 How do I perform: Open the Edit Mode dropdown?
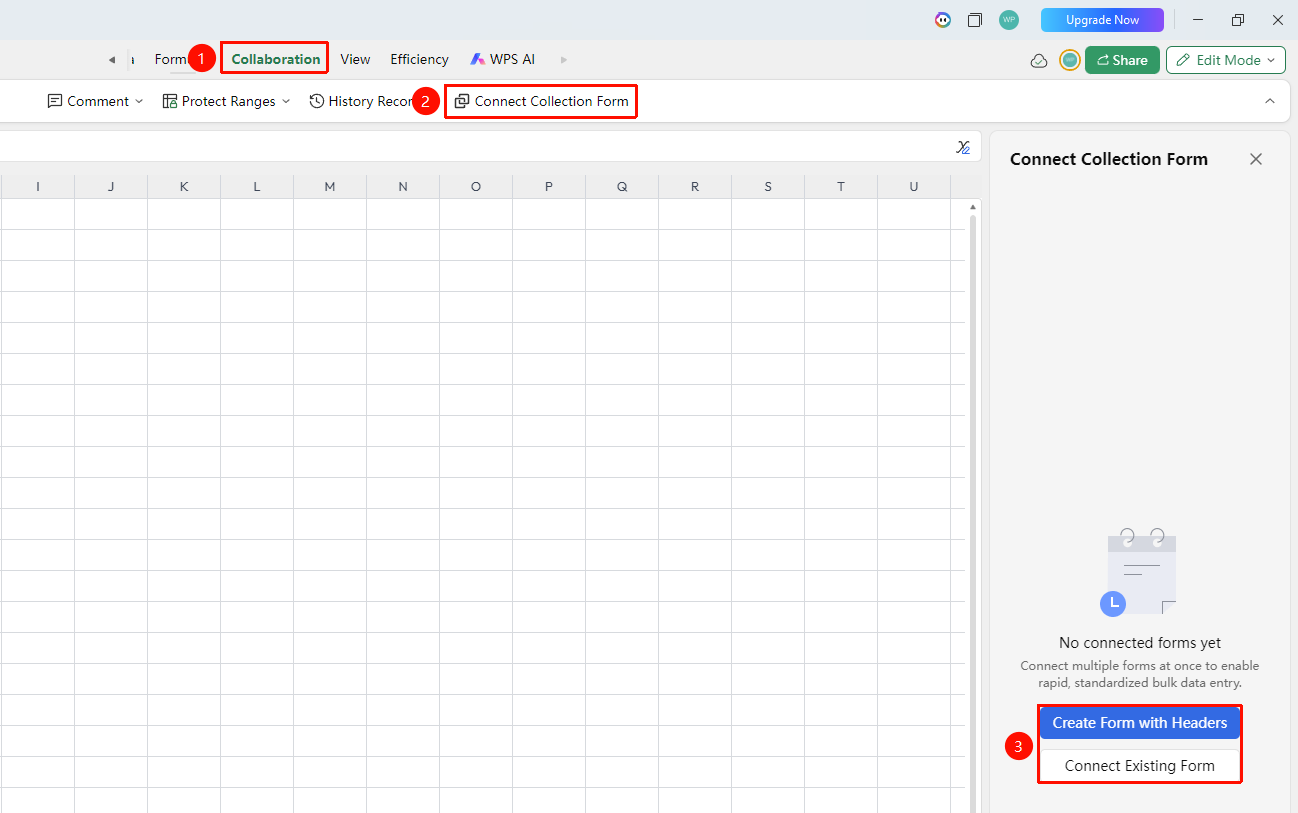click(x=1225, y=60)
